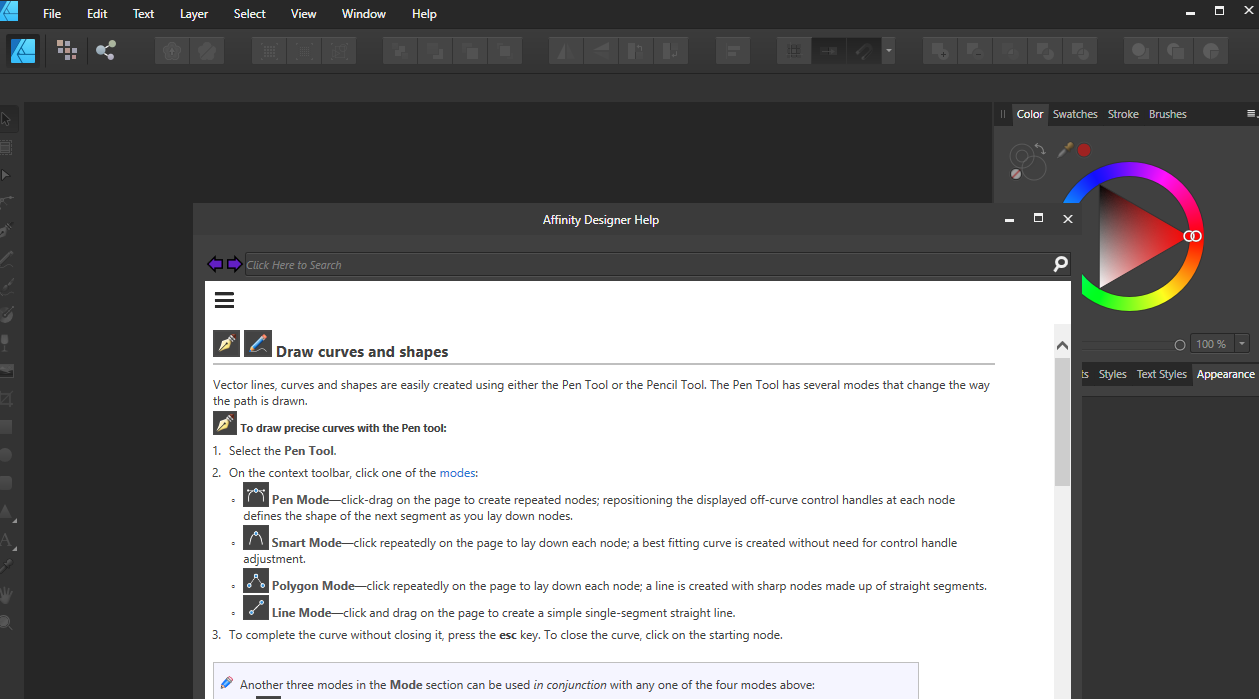Go back using Help purple left arrow
The height and width of the screenshot is (699, 1259).
[x=215, y=264]
